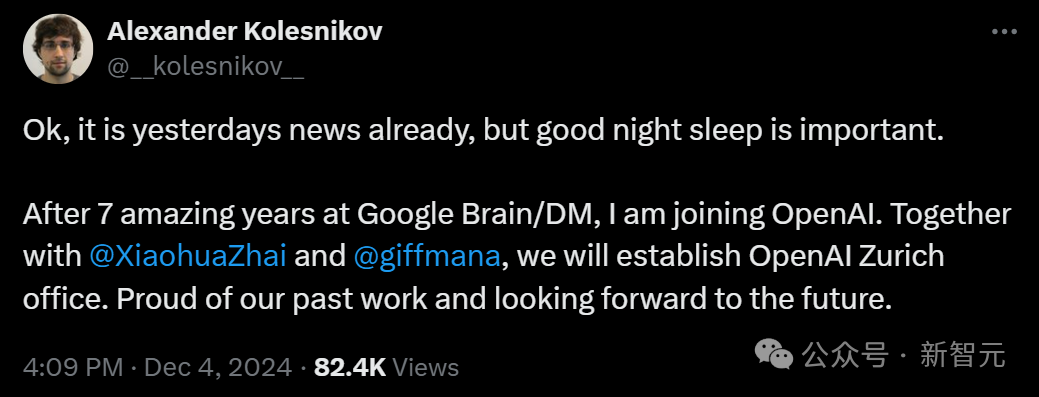Open Alexander Kolesnikov's profile avatar
The width and height of the screenshot is (1039, 397).
(x=58, y=48)
